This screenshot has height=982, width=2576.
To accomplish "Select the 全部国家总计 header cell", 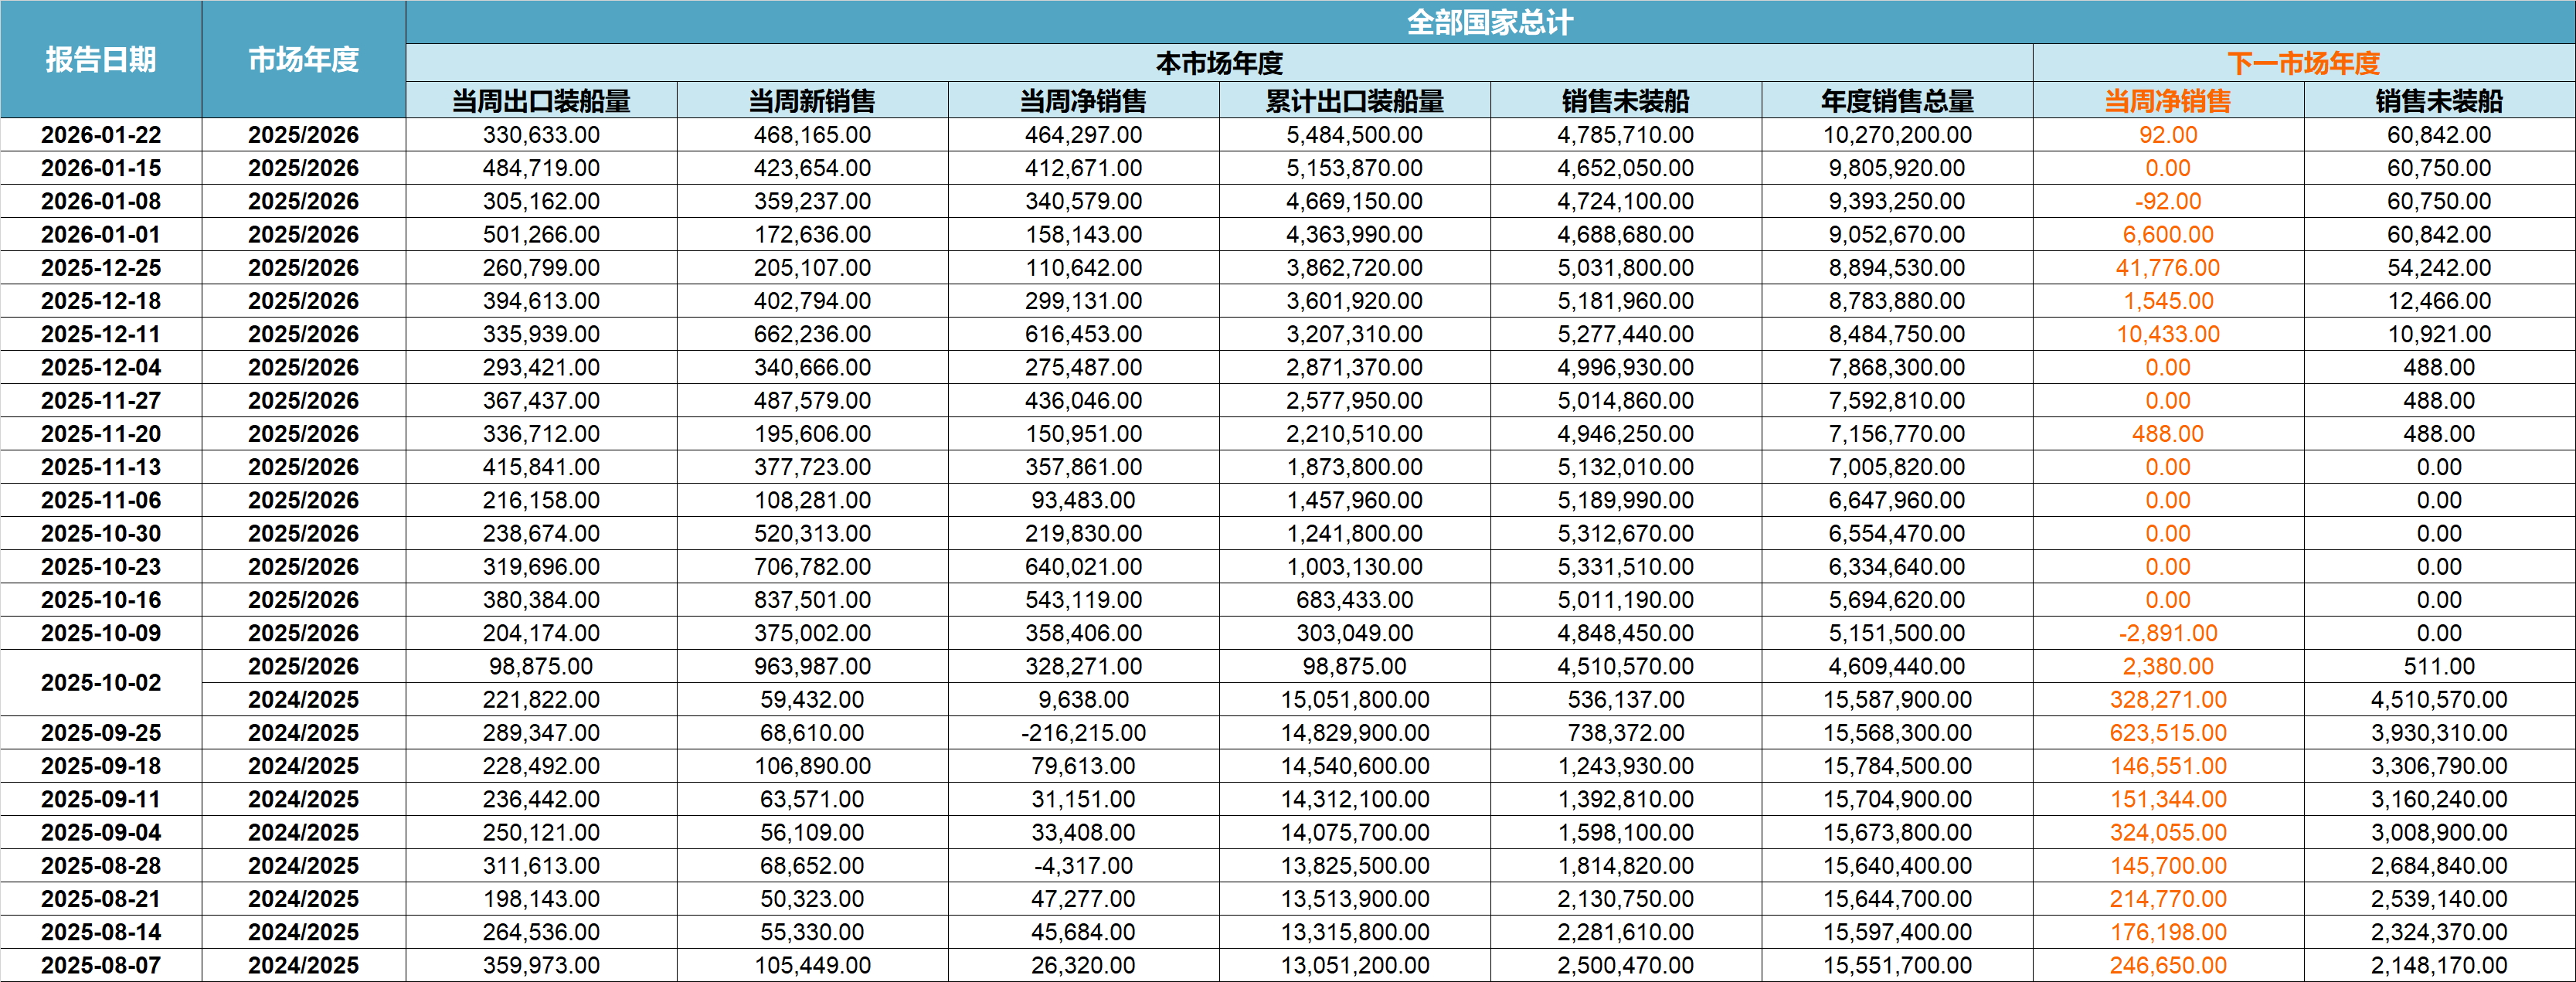I will click(x=1489, y=22).
